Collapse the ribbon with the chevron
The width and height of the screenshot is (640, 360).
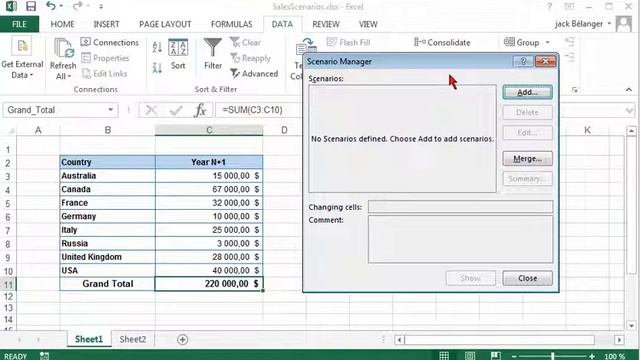(x=629, y=90)
